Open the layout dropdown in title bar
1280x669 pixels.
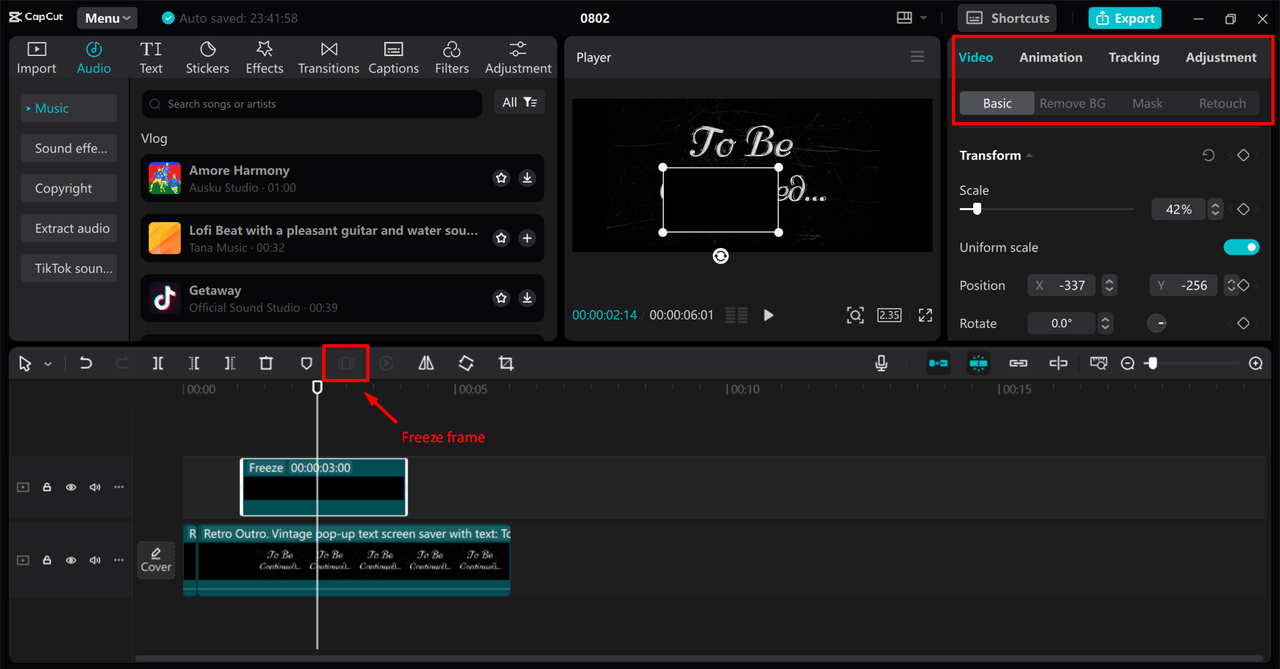pos(912,18)
